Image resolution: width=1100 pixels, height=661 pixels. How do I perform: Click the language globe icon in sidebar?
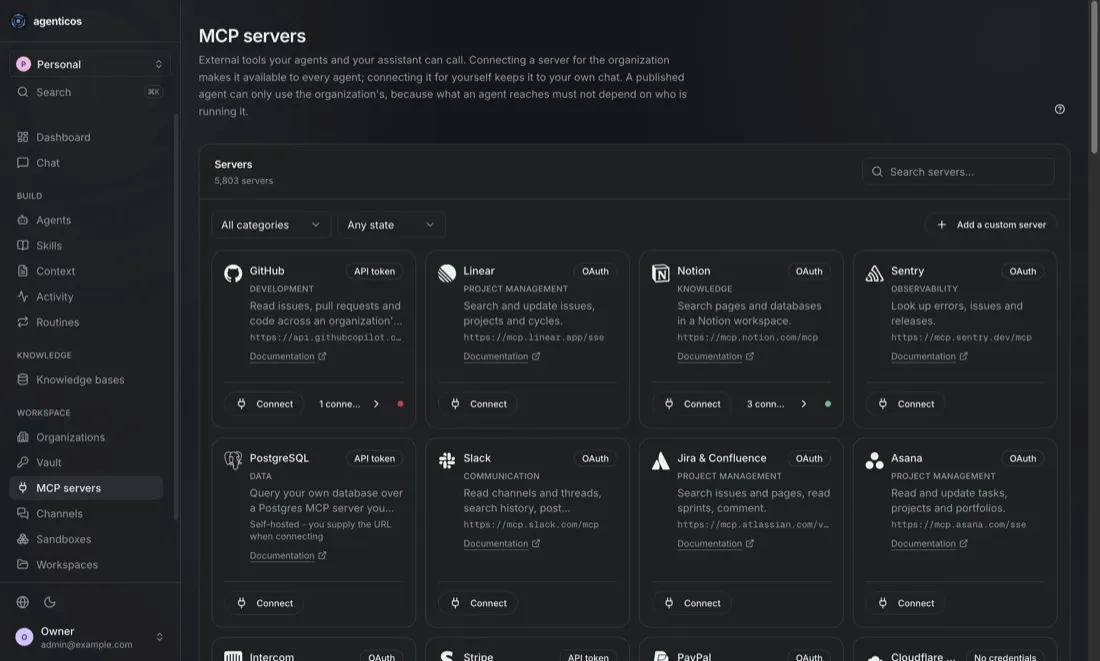22,601
